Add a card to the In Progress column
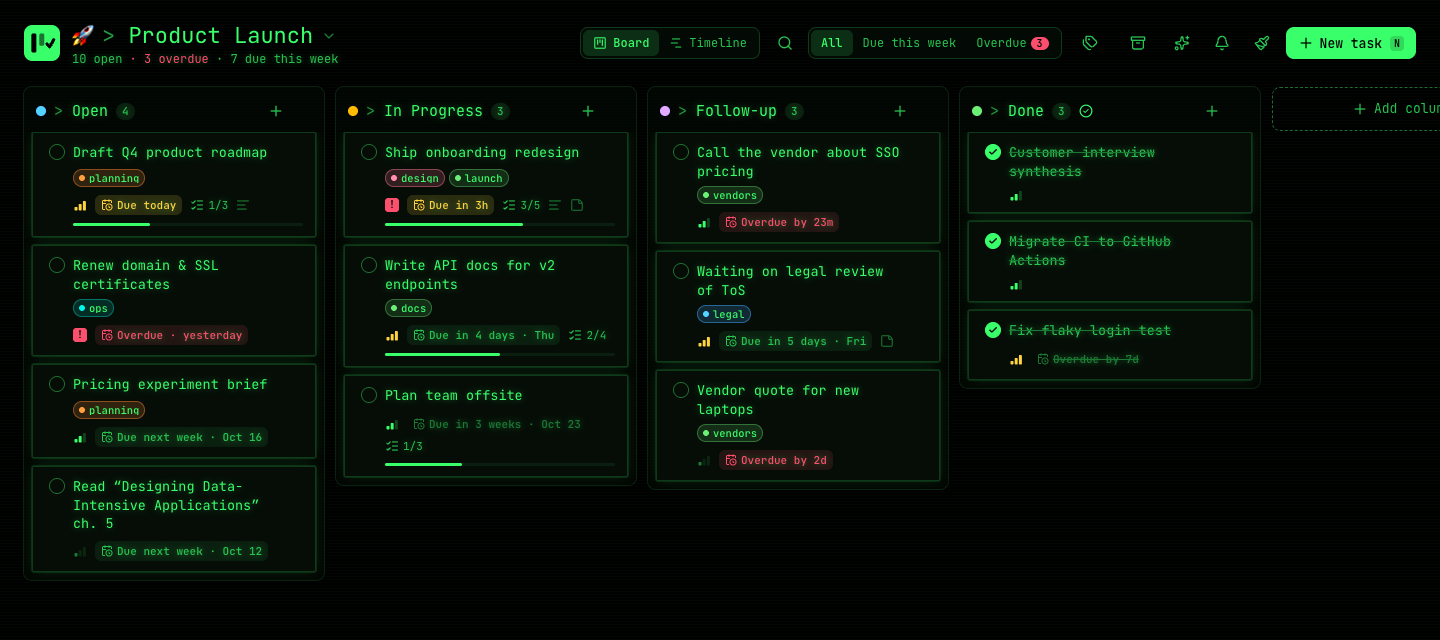Screen dimensions: 1440x640 click(x=588, y=111)
